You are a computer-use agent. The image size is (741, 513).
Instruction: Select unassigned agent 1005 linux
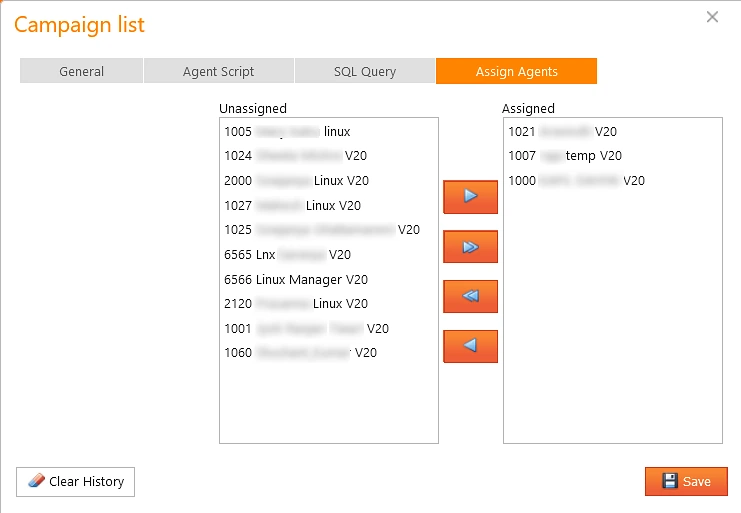pos(328,131)
